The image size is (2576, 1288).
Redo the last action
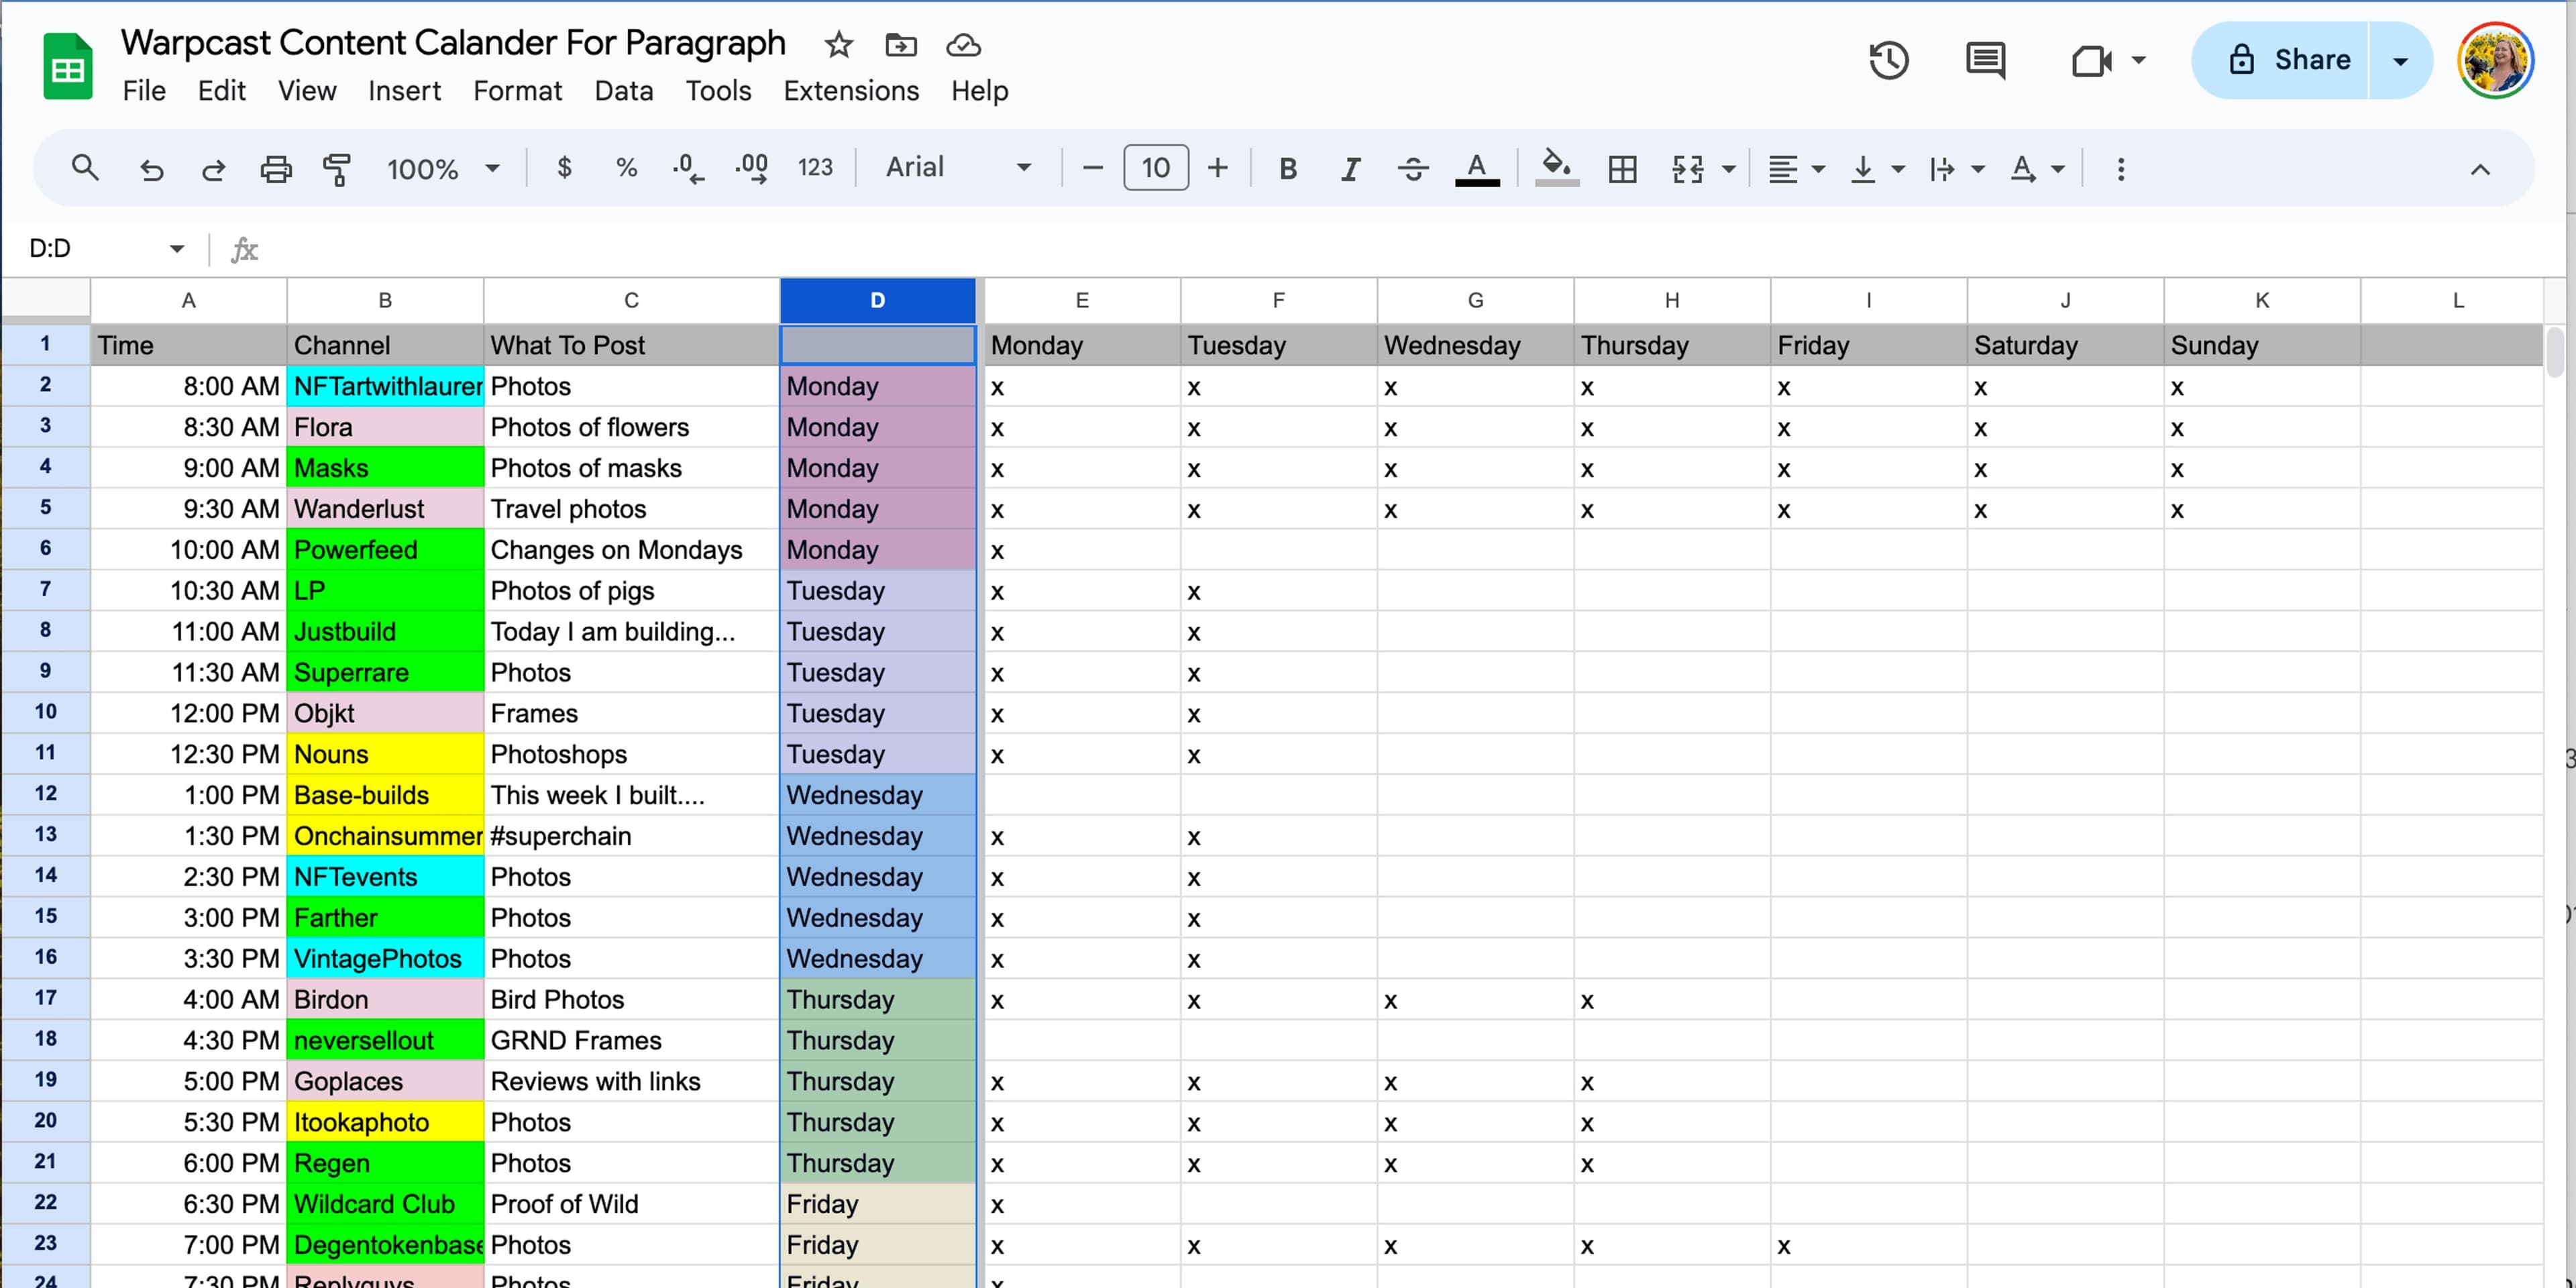pos(213,169)
